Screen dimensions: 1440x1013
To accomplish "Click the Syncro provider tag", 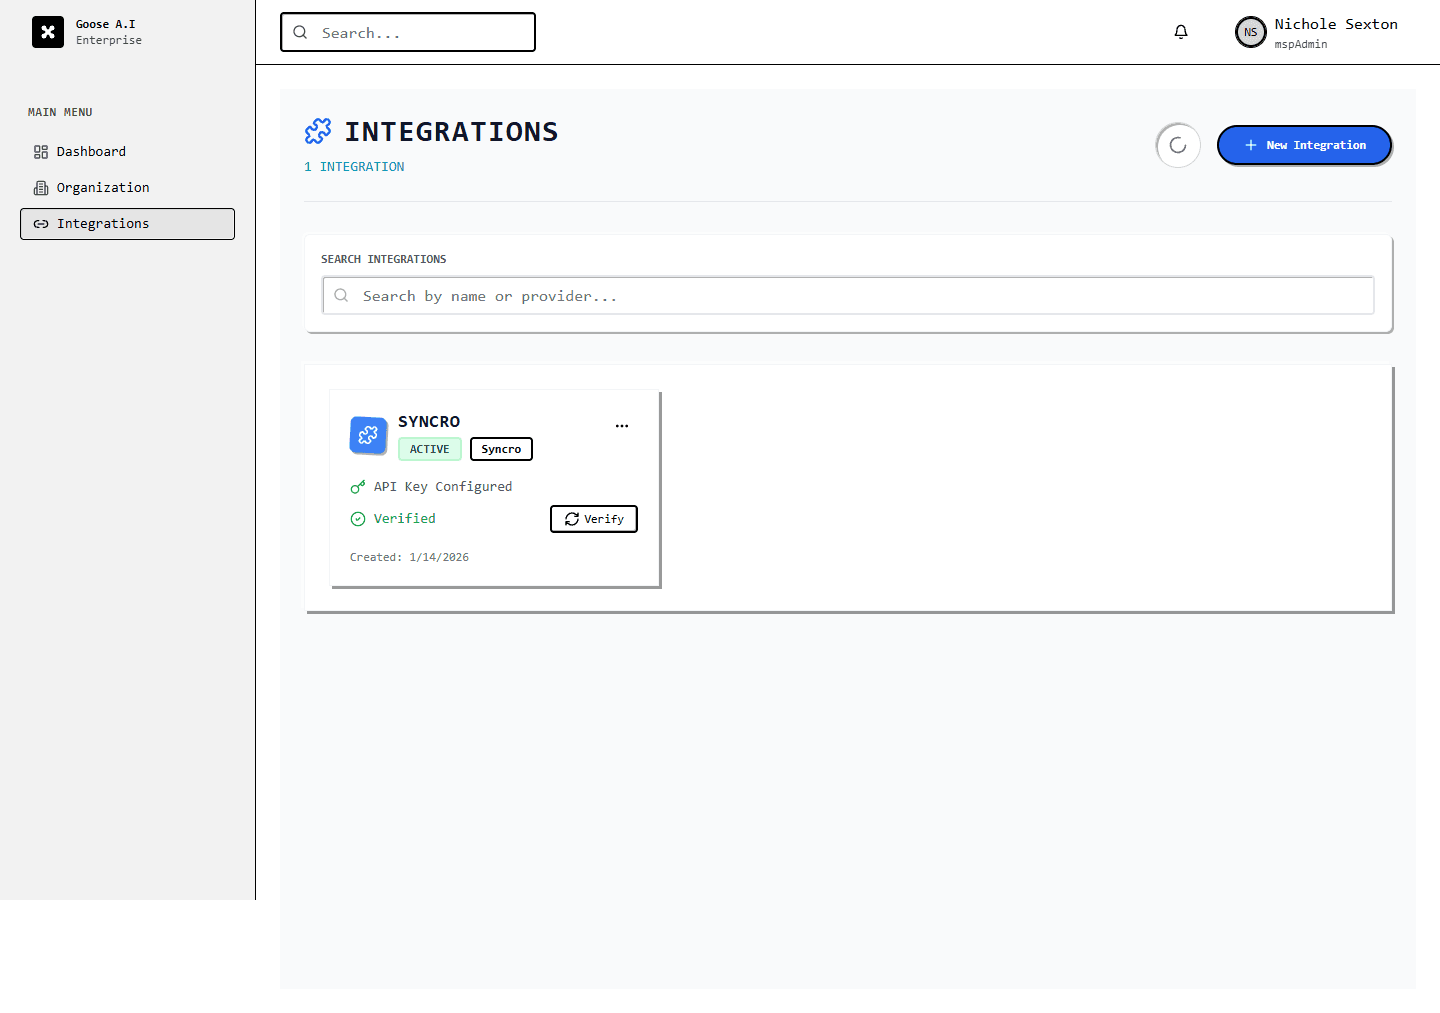I will pos(501,449).
